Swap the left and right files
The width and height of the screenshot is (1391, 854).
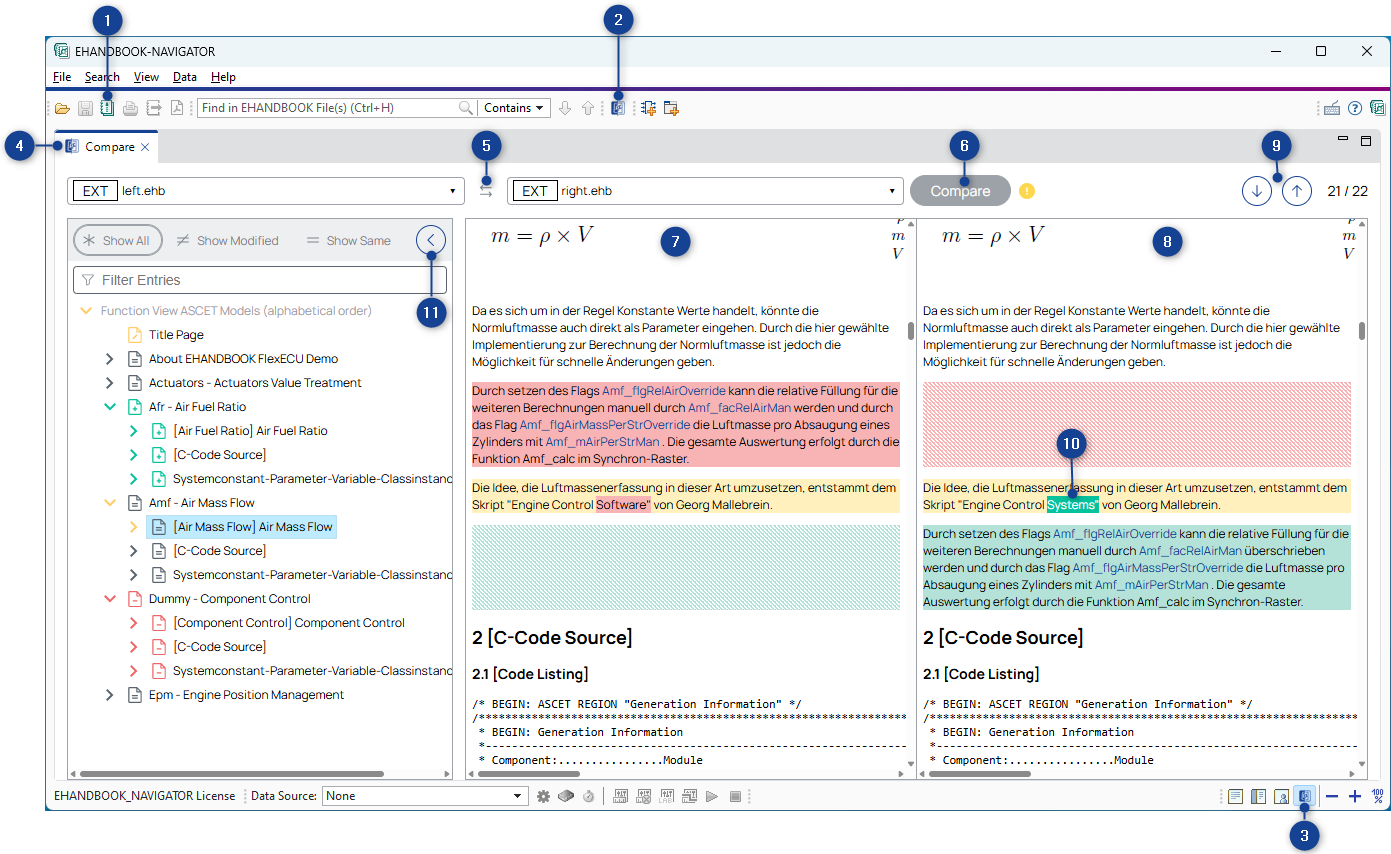coord(486,190)
